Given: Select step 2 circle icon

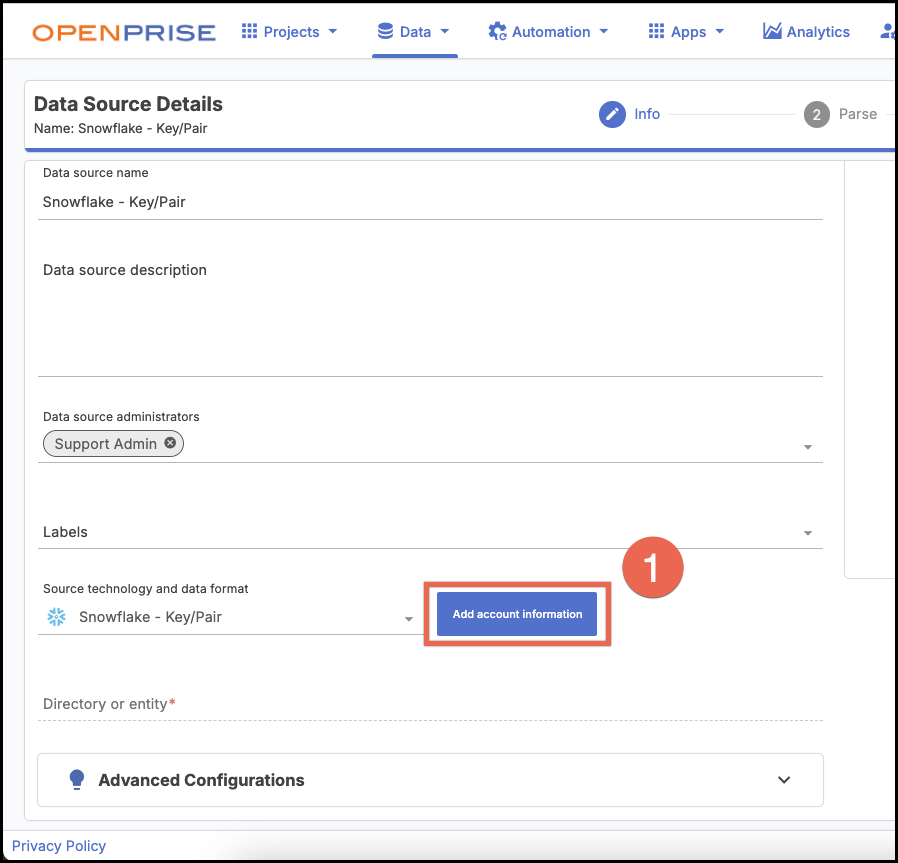Looking at the screenshot, I should point(817,115).
